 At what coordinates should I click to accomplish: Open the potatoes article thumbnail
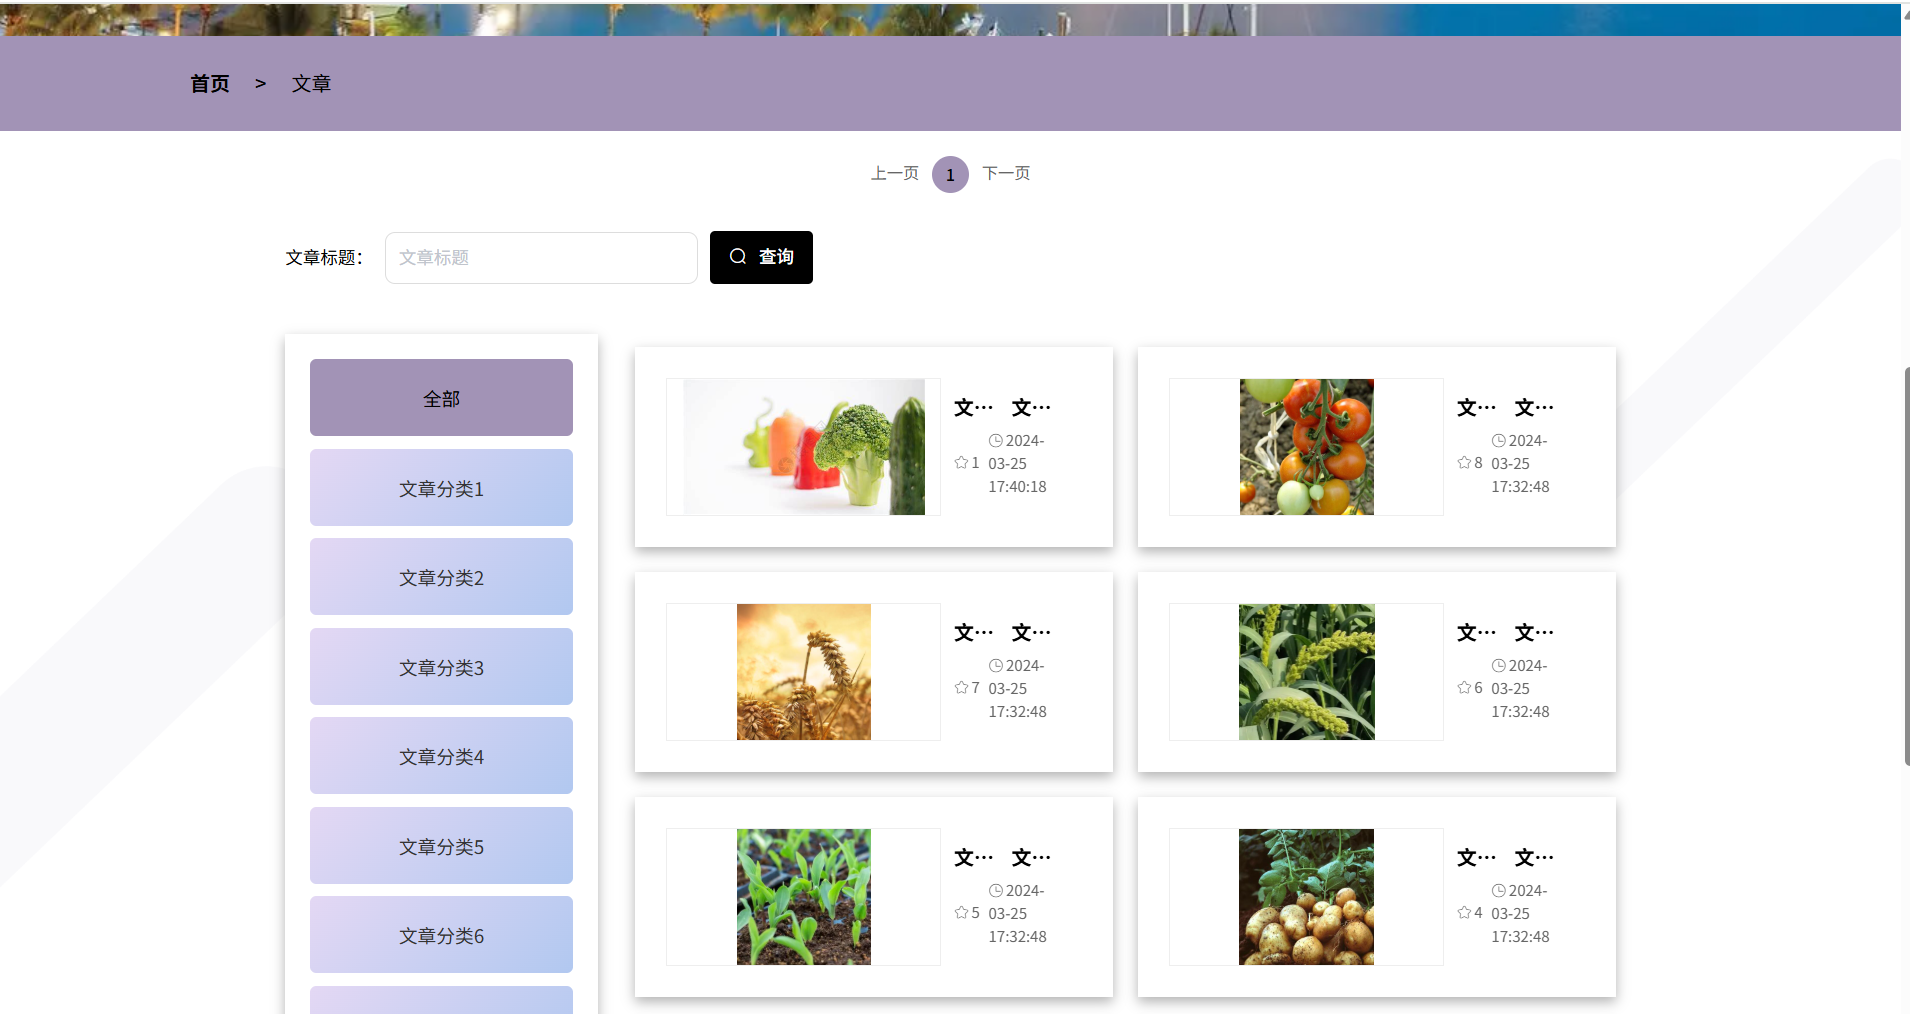[x=1306, y=897]
